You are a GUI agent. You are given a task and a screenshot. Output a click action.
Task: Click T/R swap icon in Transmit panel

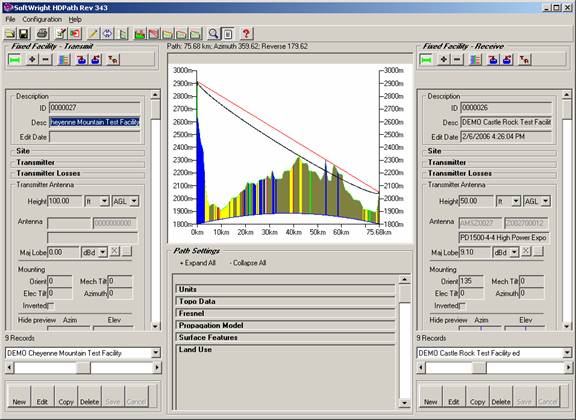113,60
